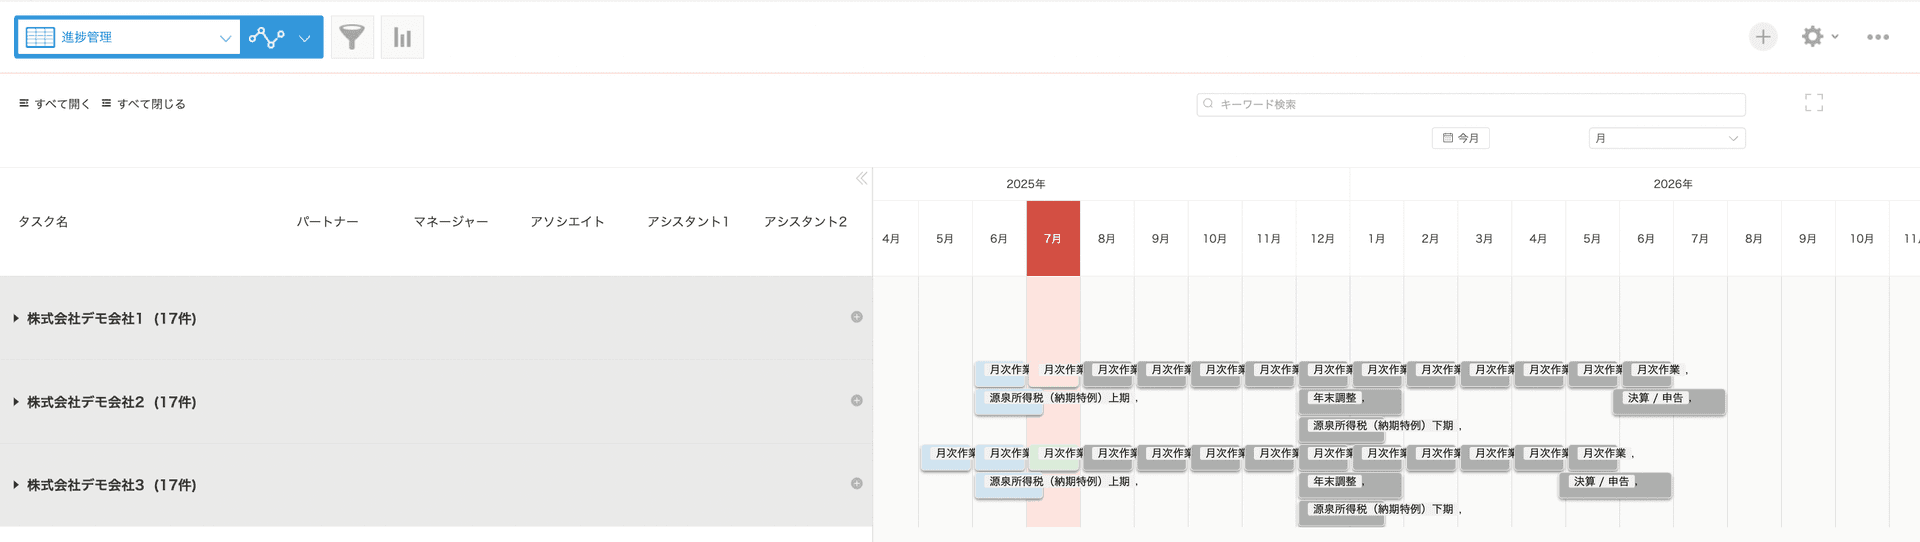The height and width of the screenshot is (542, 1920).
Task: Open the filter funnel icon
Action: [x=352, y=37]
